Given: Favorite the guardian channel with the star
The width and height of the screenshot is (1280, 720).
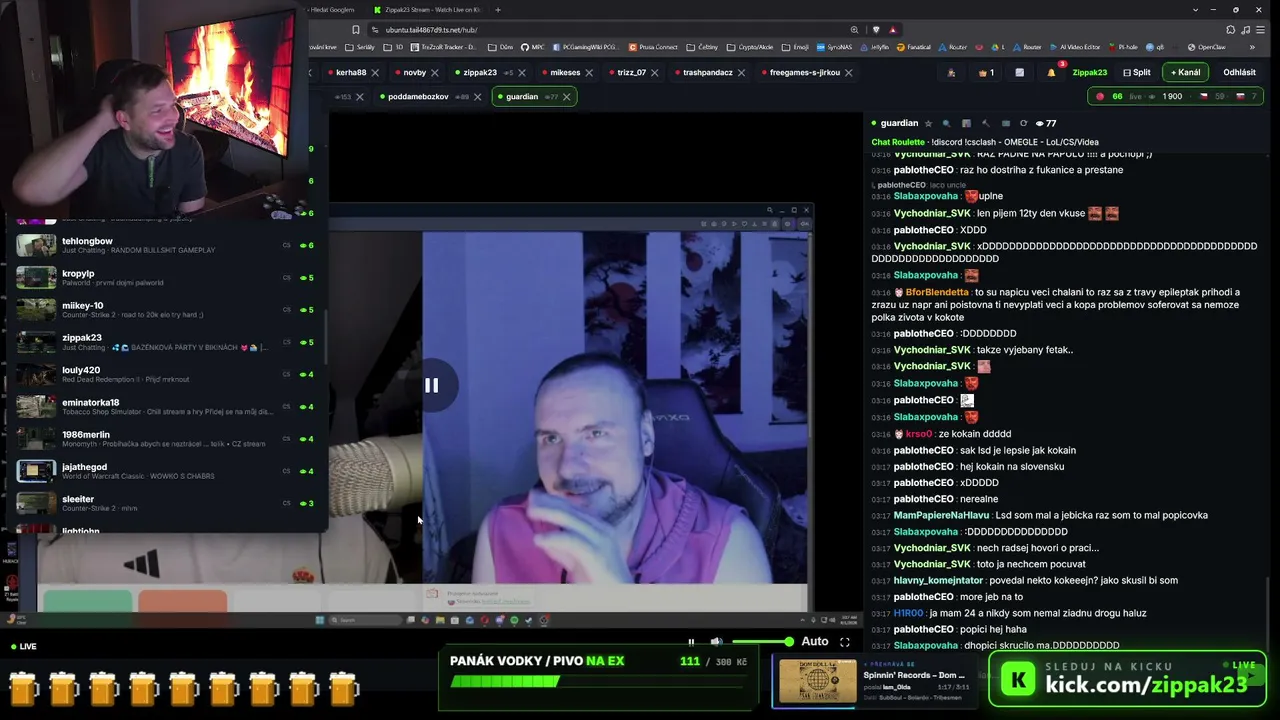Looking at the screenshot, I should pyautogui.click(x=929, y=124).
